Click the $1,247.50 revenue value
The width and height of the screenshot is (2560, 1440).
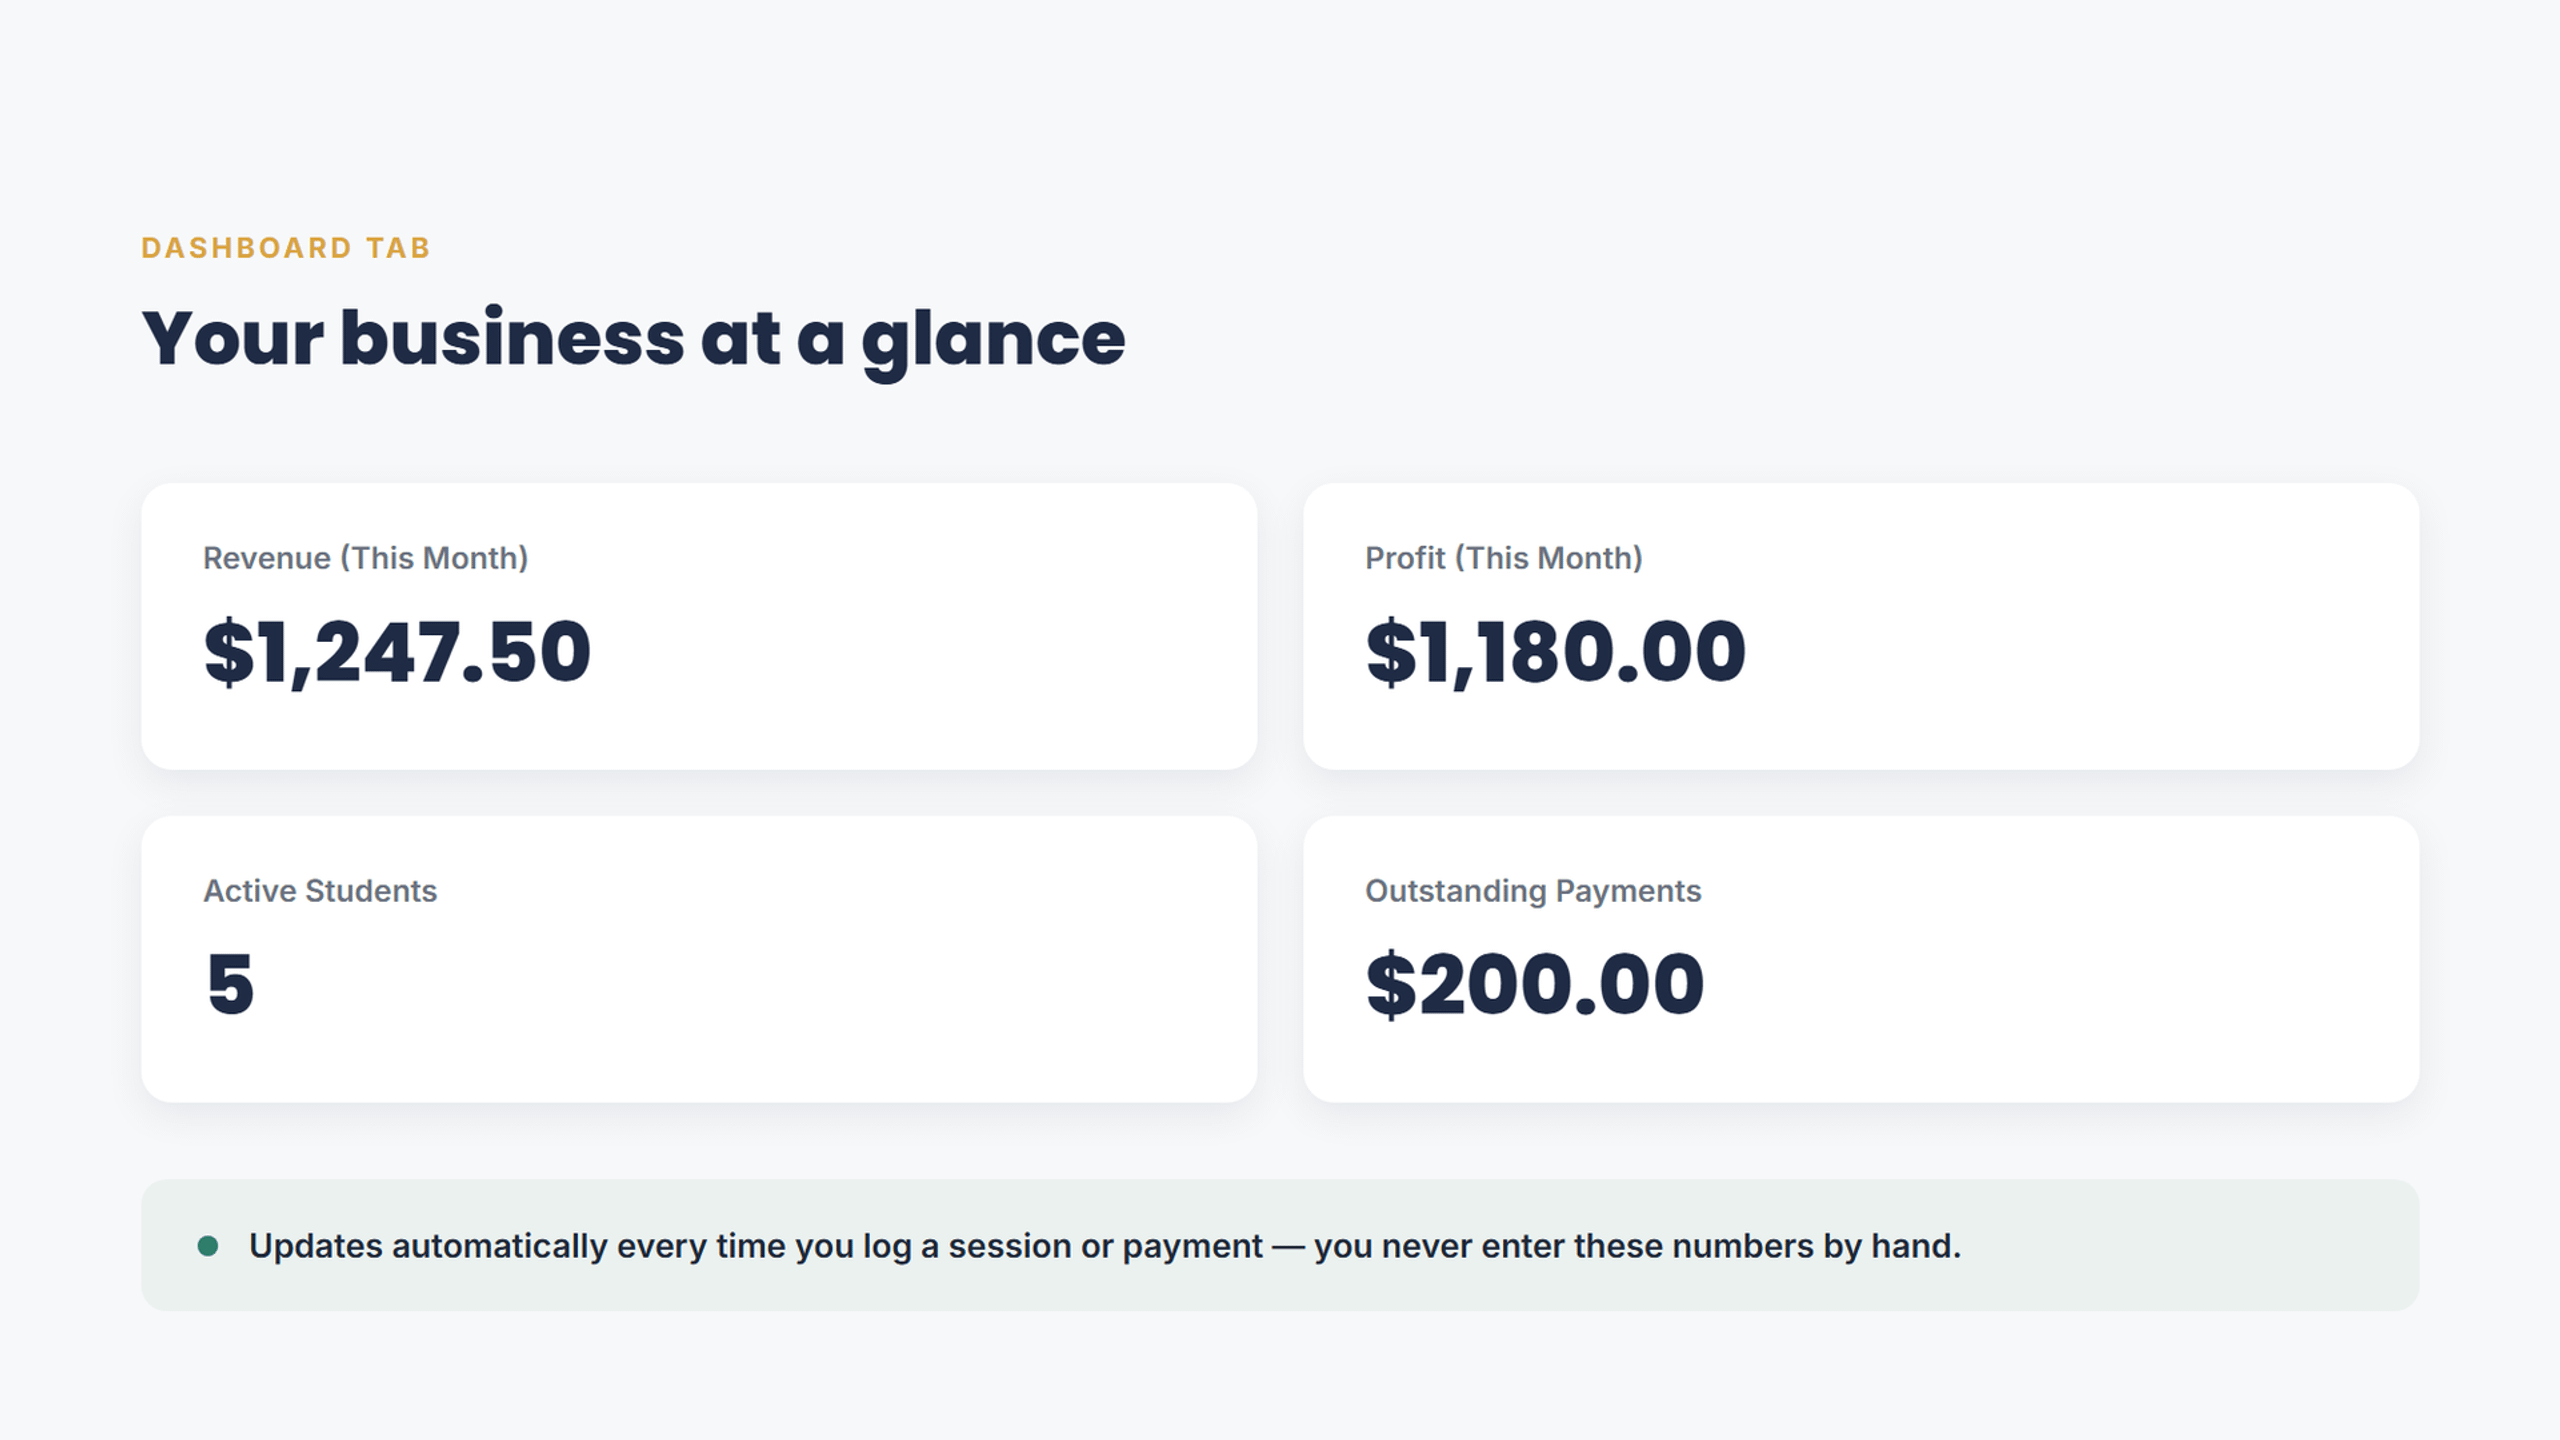(x=397, y=652)
